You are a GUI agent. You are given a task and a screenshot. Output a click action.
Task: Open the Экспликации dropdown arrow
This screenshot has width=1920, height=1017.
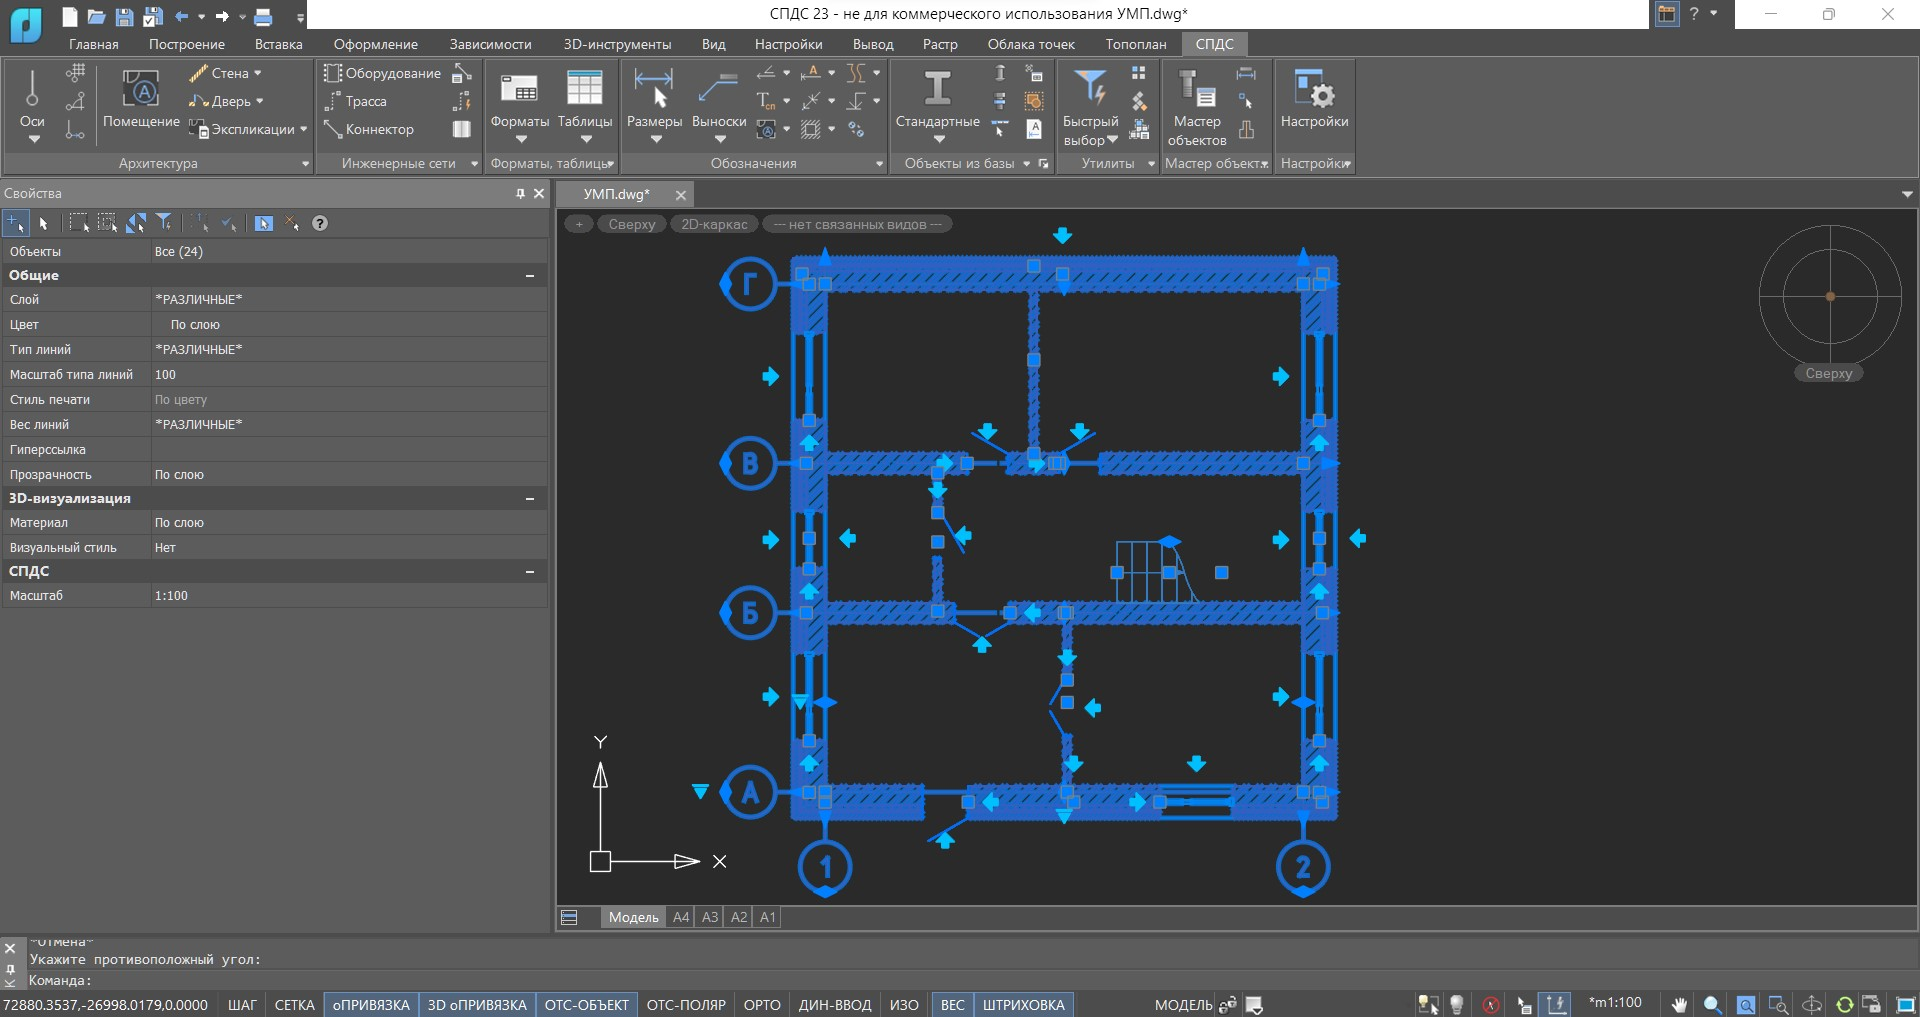[303, 129]
